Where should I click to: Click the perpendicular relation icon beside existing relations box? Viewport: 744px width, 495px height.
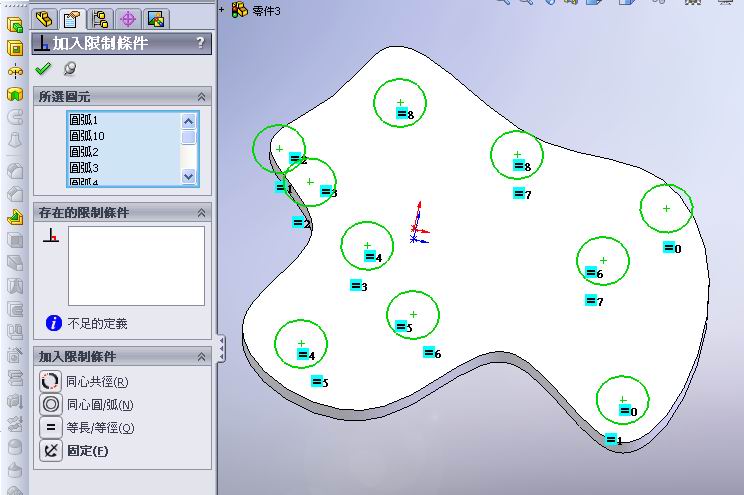tap(51, 235)
